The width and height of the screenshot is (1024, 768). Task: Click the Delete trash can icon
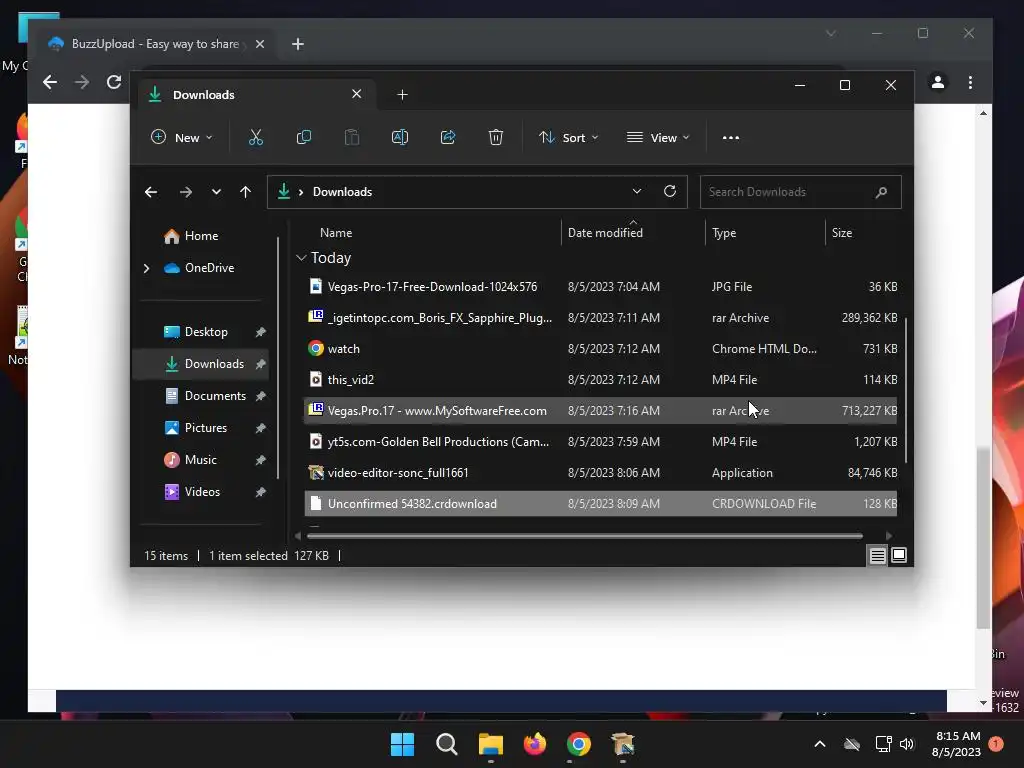tap(496, 138)
